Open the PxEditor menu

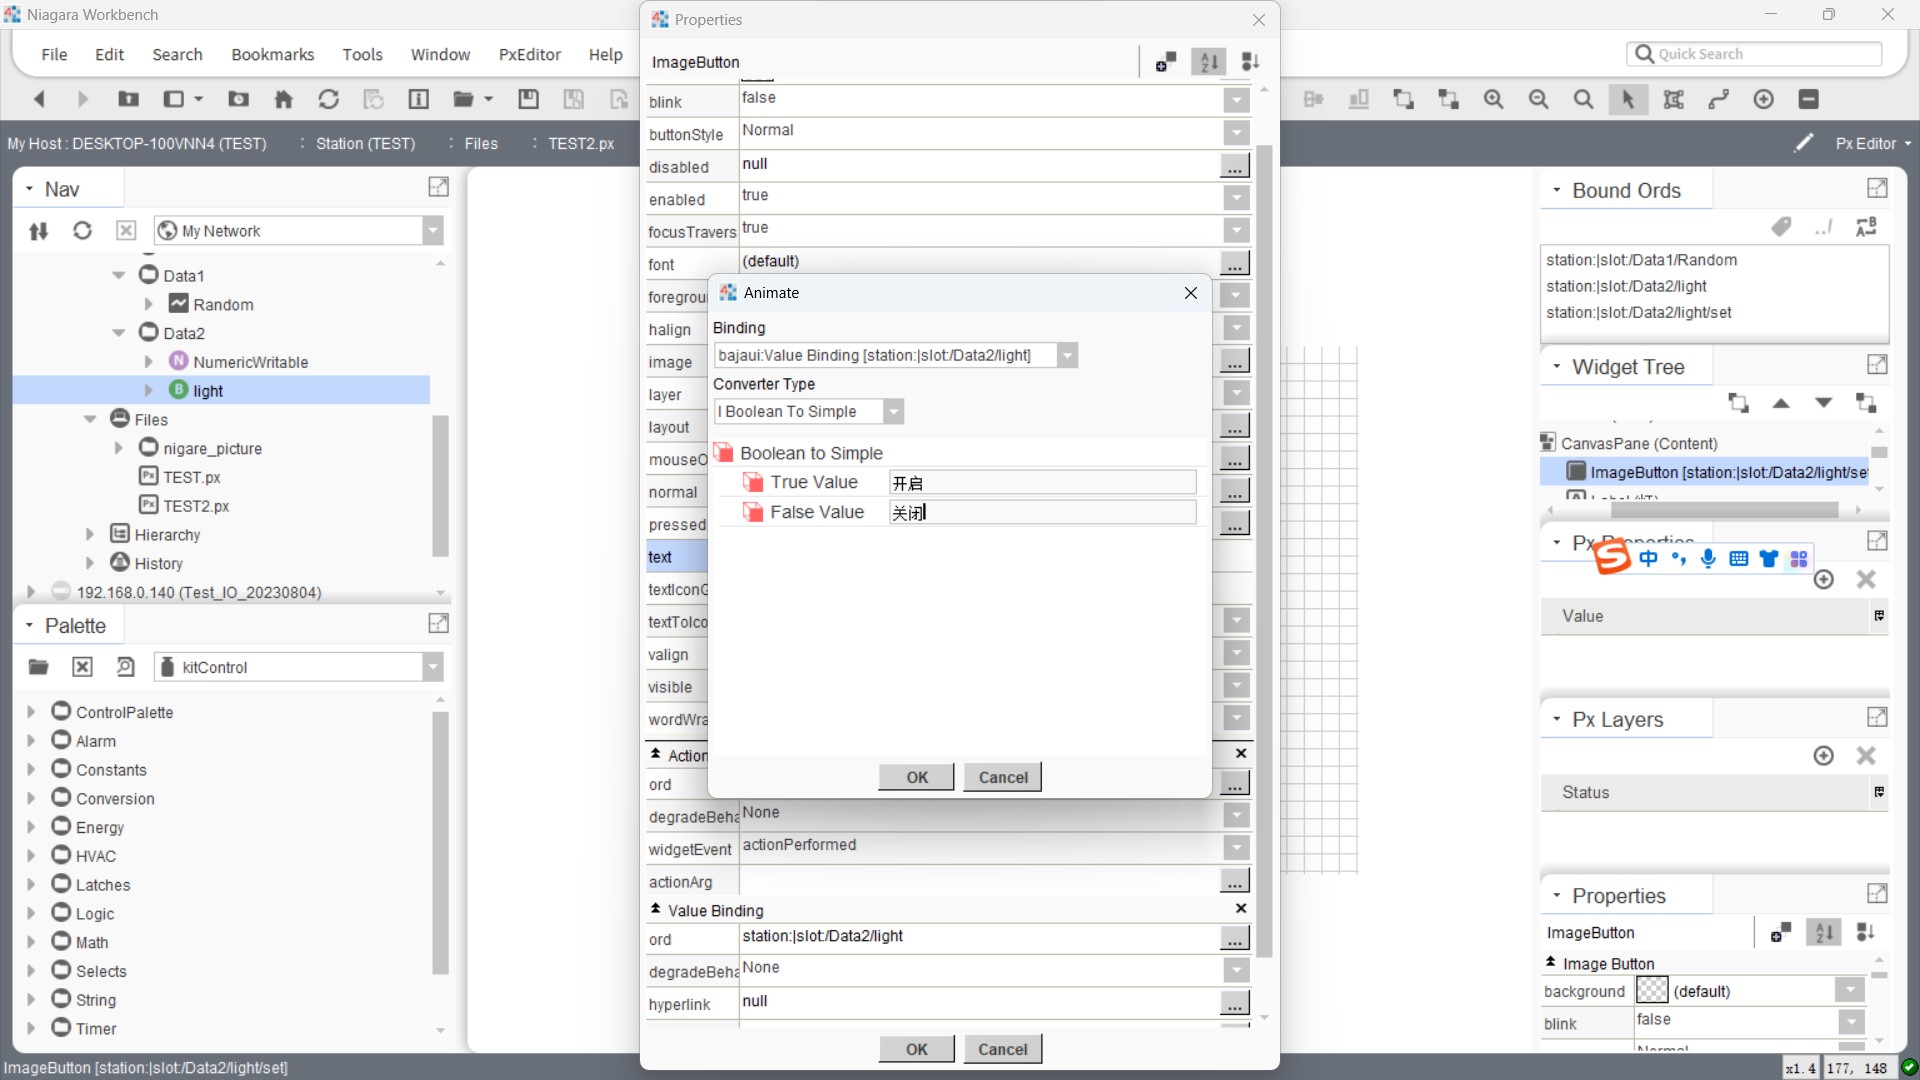tap(529, 54)
